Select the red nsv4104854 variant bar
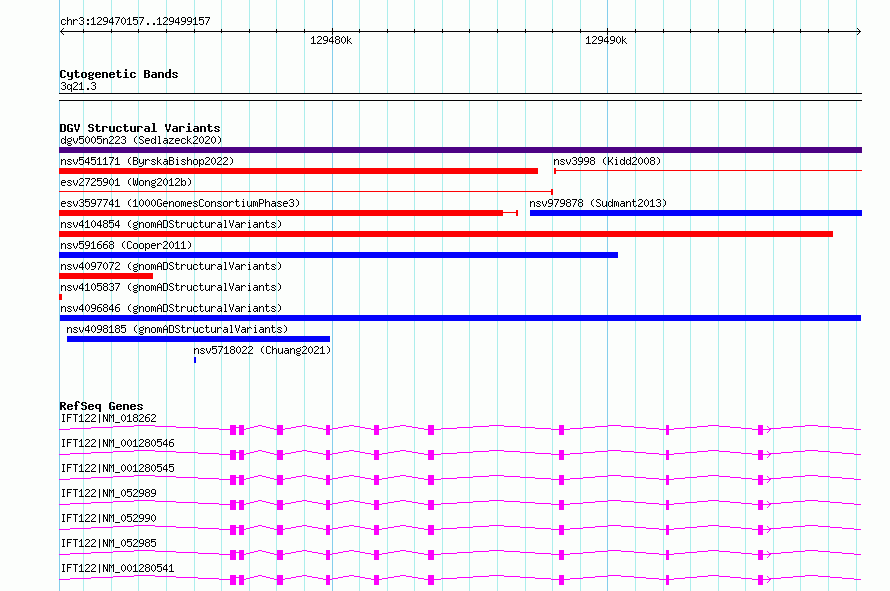Screen dimensions: 890x591 pos(446,234)
